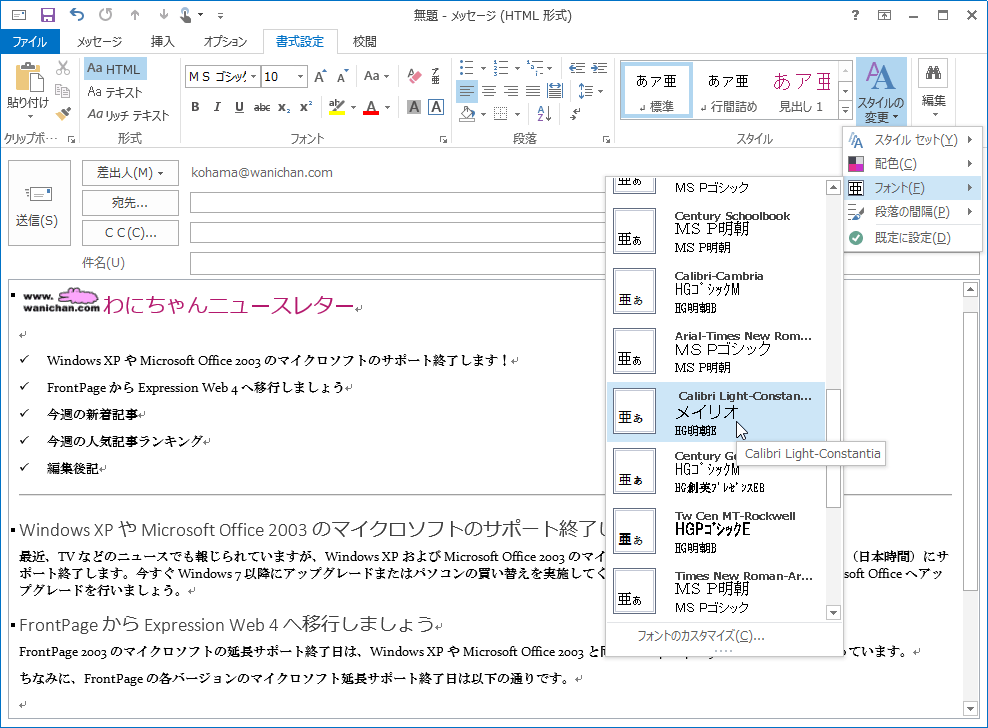This screenshot has width=988, height=728.
Task: Click the スタイルの変更 button
Action: (x=881, y=92)
